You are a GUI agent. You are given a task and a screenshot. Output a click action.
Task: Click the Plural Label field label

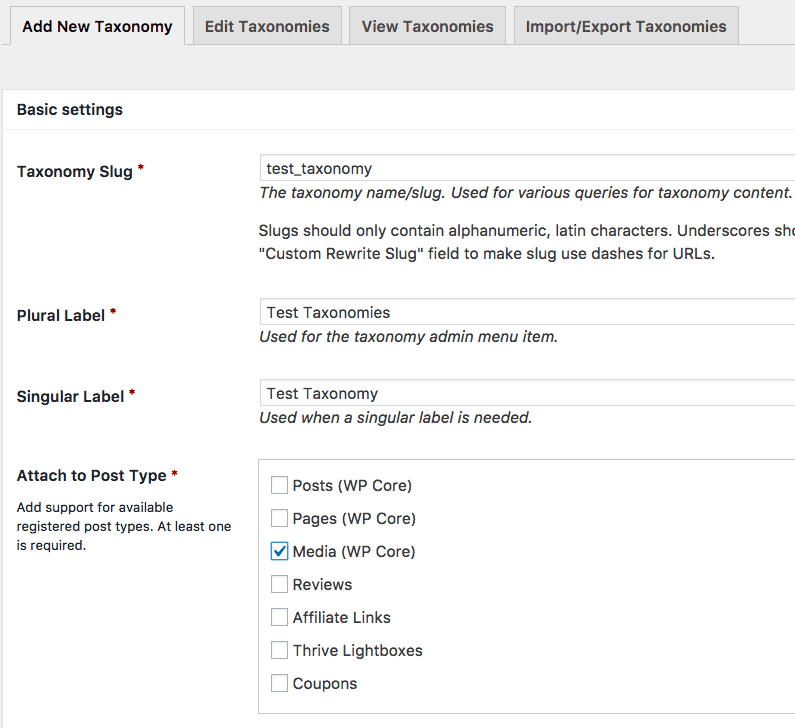61,315
